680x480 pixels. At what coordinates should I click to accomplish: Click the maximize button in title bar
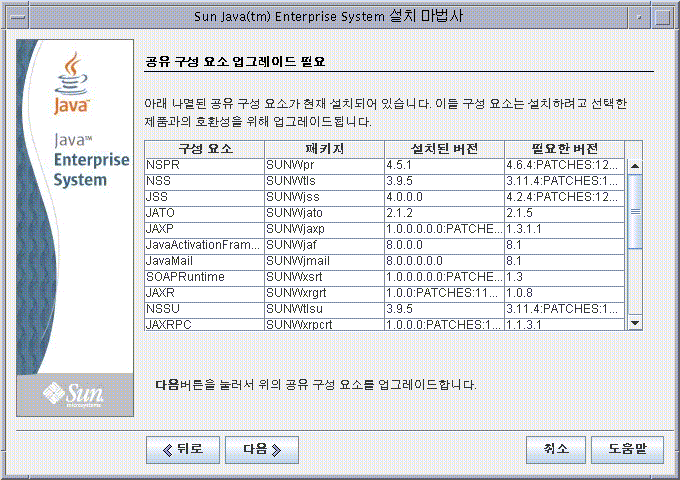tap(663, 17)
